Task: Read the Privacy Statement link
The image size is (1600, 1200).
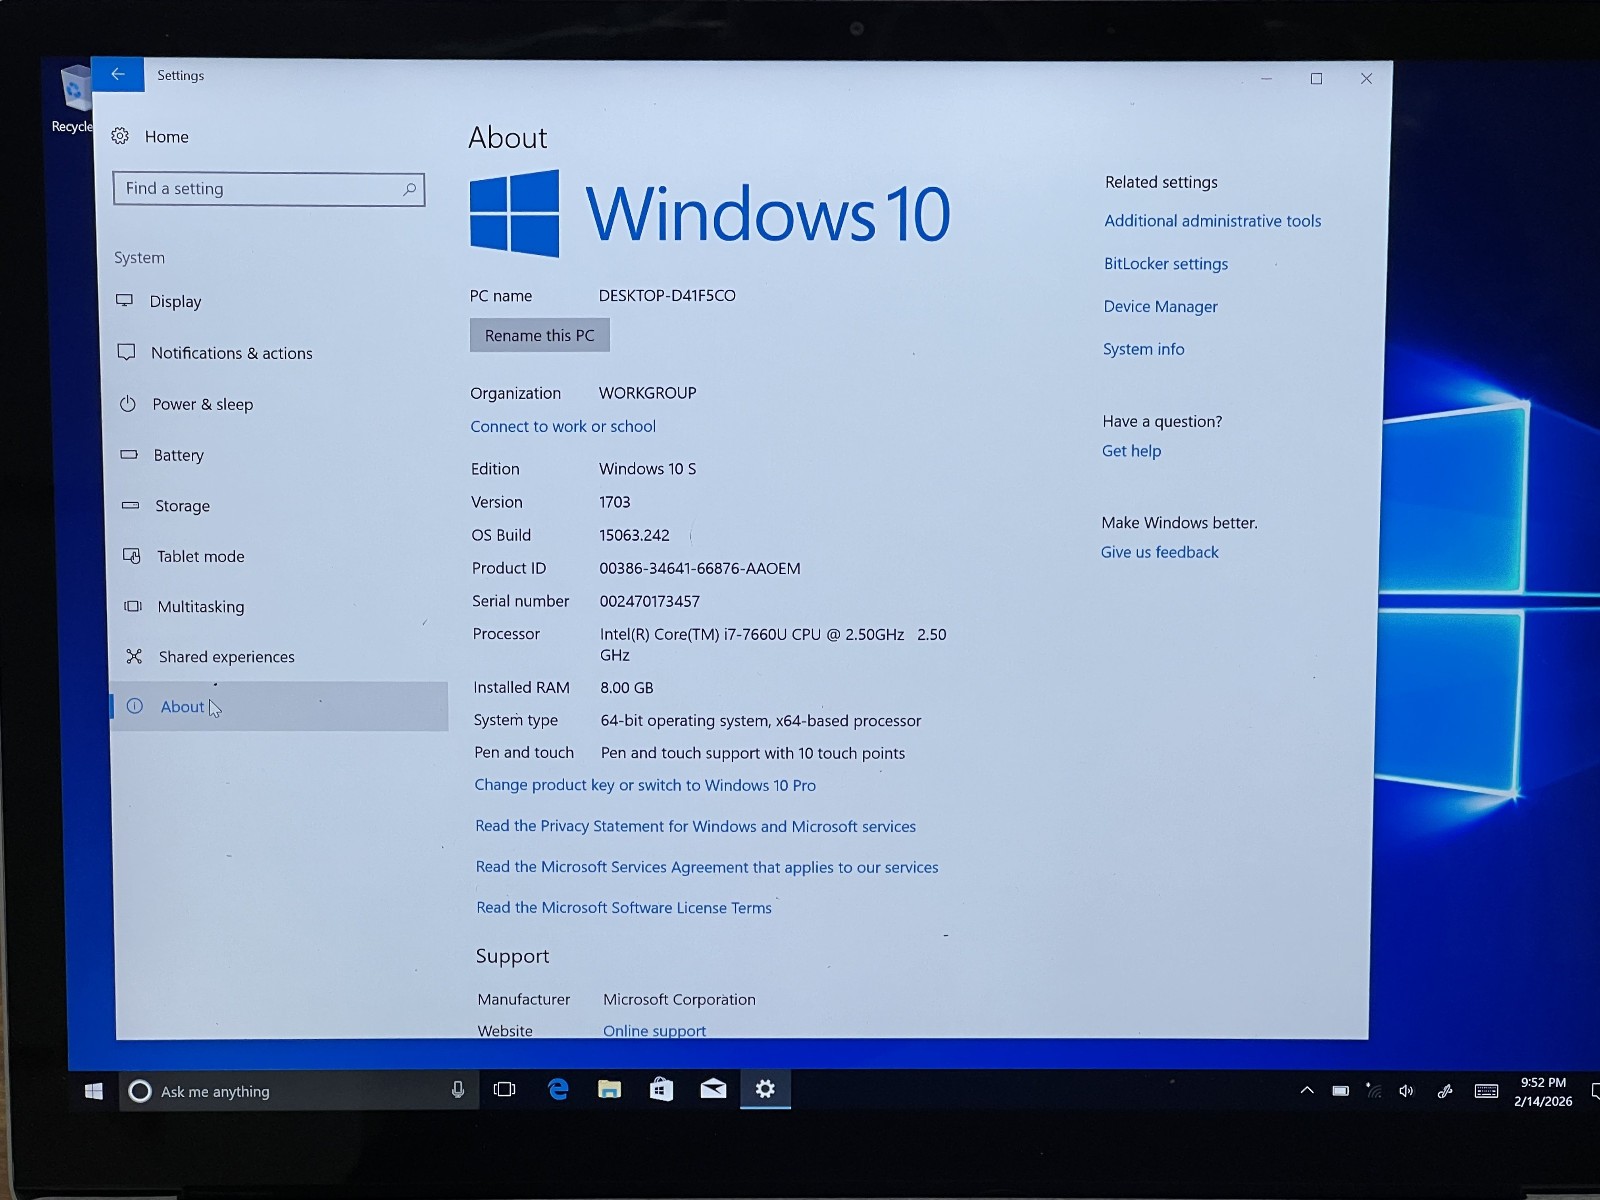Action: point(695,826)
